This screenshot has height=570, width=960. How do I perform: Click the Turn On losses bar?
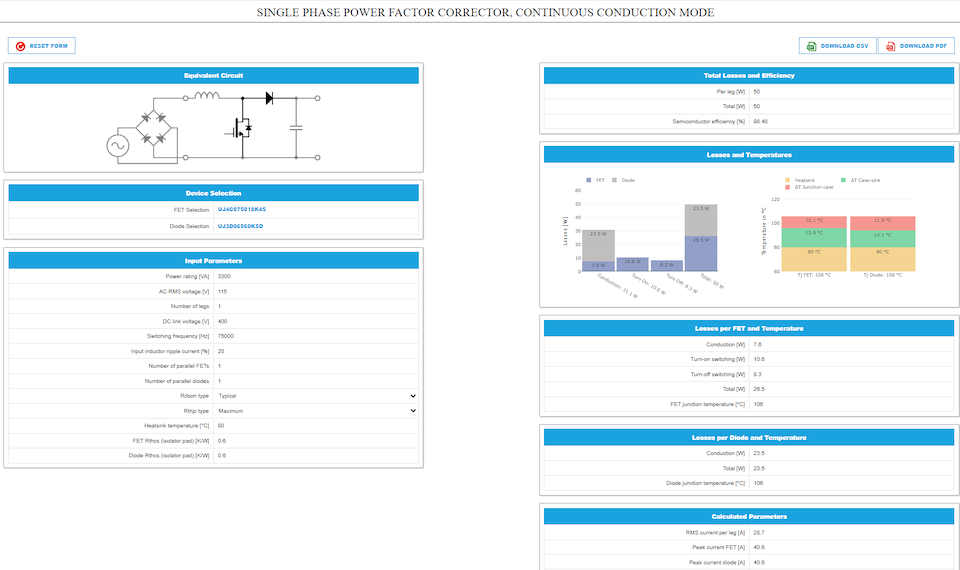(x=632, y=264)
